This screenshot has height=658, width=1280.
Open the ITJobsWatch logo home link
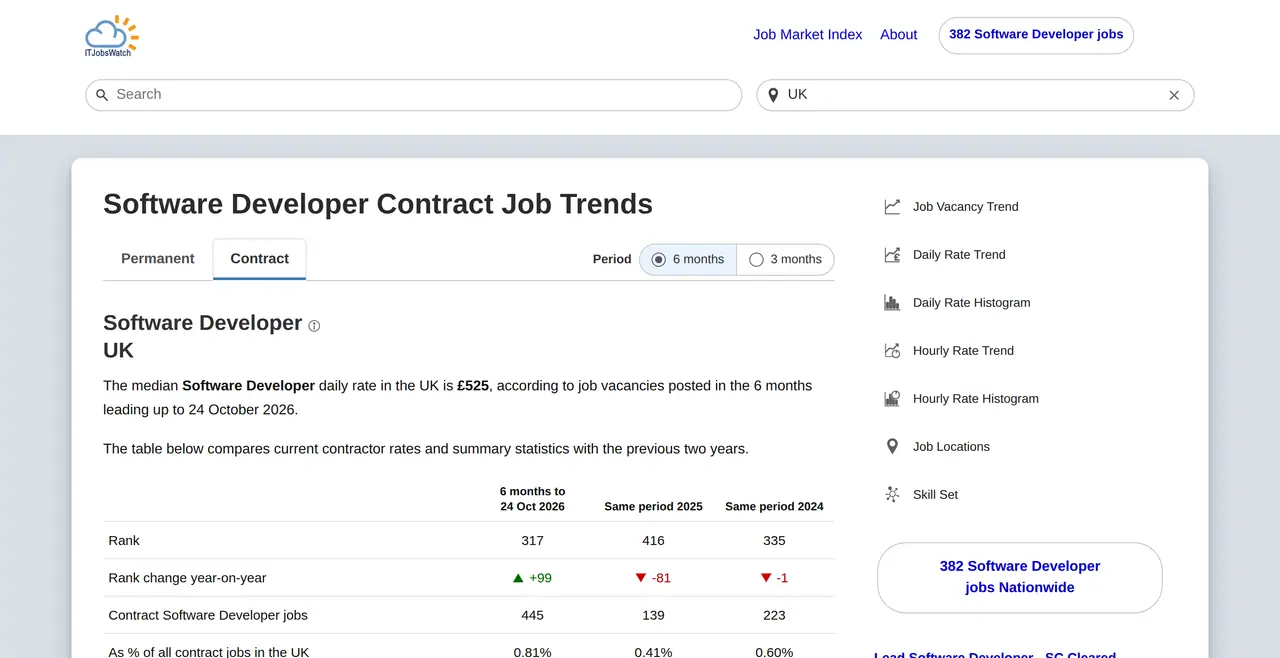(111, 36)
